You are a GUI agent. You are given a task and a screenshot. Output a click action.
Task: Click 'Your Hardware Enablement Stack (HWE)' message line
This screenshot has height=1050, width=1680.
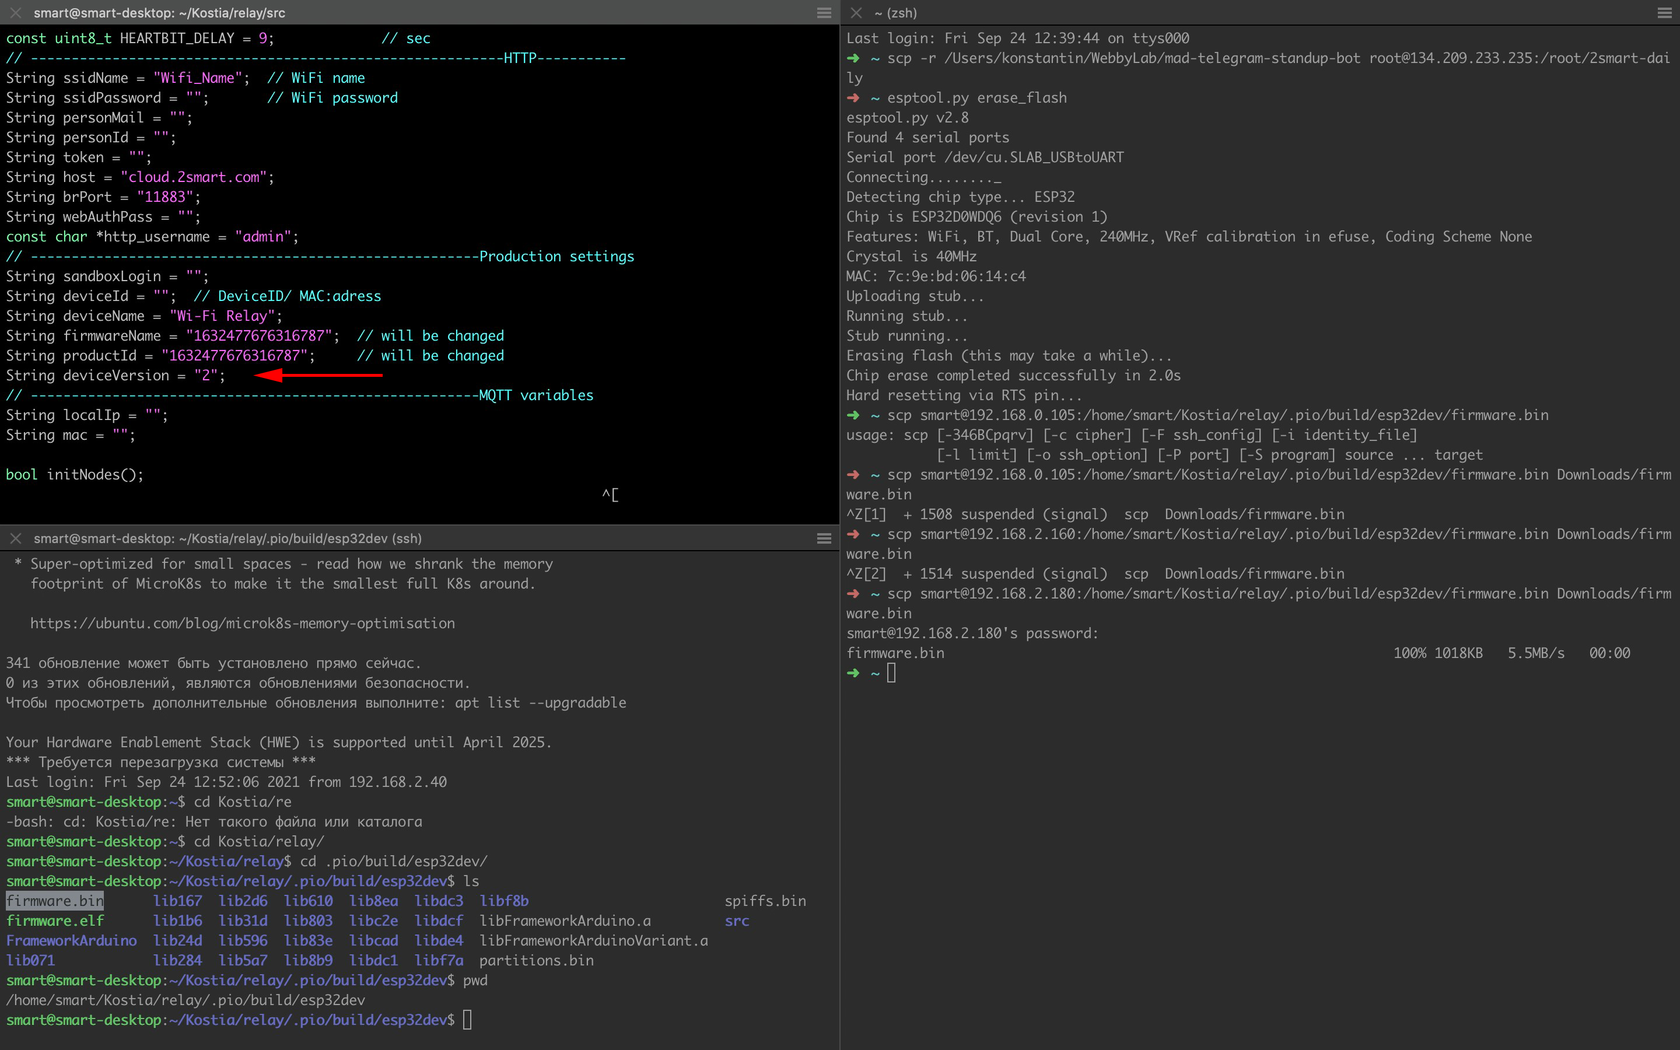(279, 742)
